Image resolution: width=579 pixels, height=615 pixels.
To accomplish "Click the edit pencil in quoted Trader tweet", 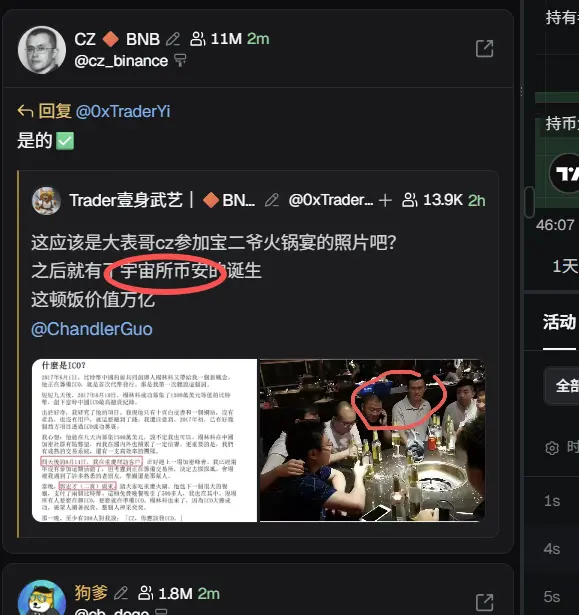I will 272,200.
